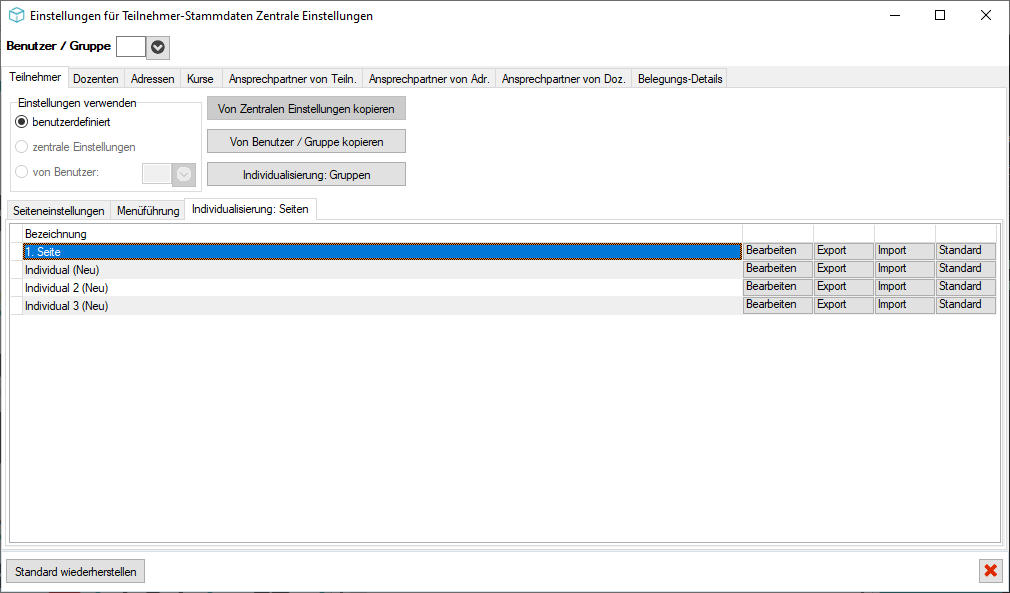
Task: Switch to the Dozenten tab
Action: [x=96, y=79]
